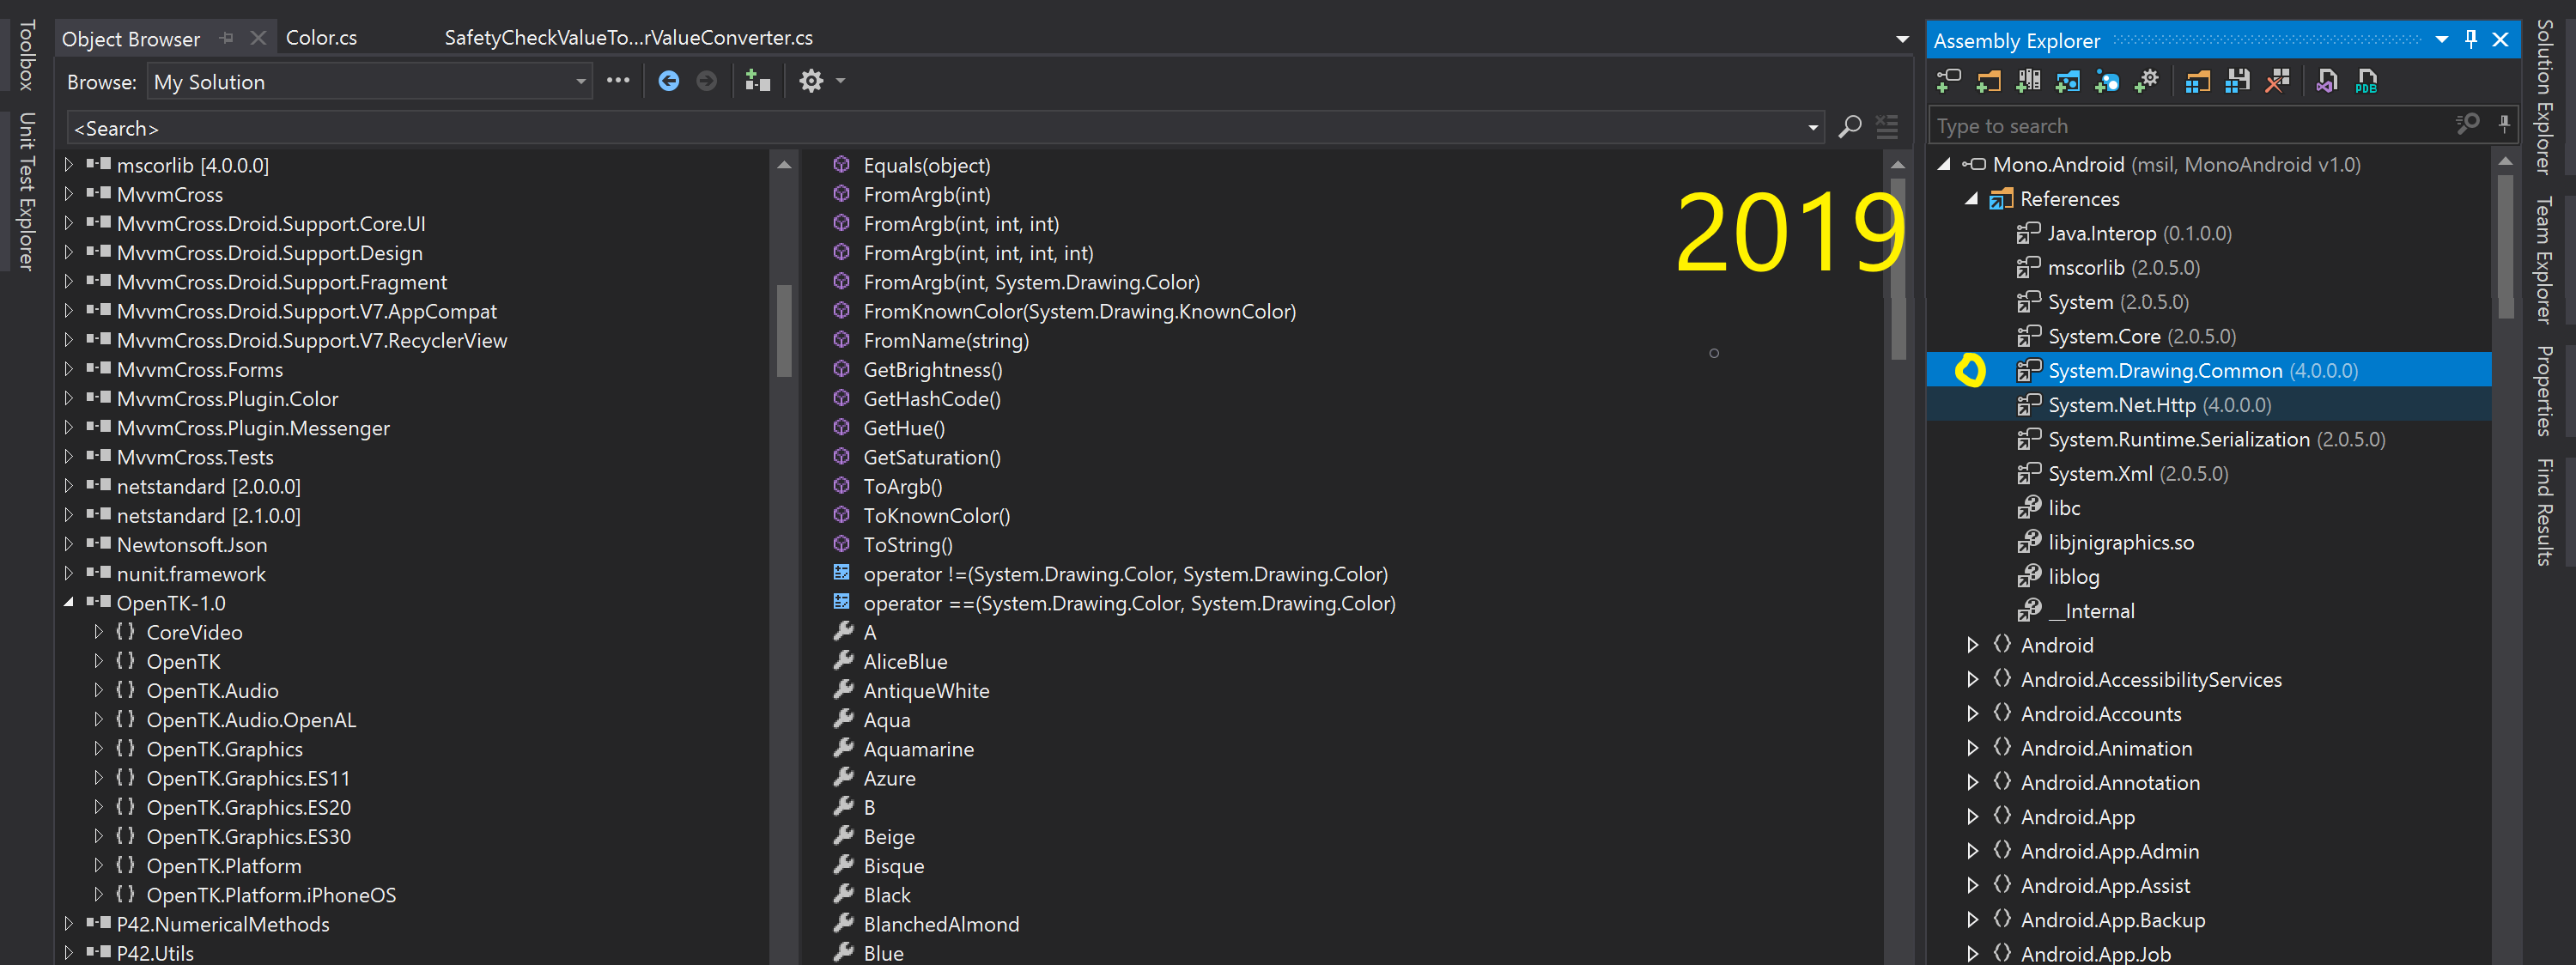
Task: Open Object Browser settings via the gear icon
Action: click(x=812, y=81)
